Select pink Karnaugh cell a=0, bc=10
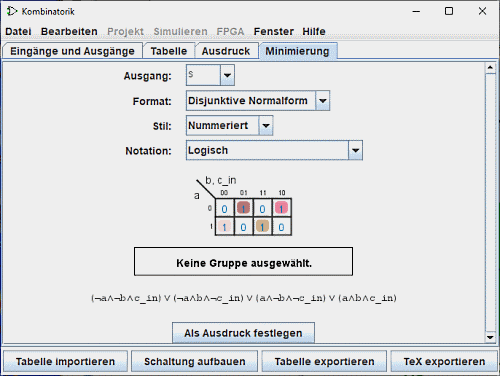 (x=281, y=208)
